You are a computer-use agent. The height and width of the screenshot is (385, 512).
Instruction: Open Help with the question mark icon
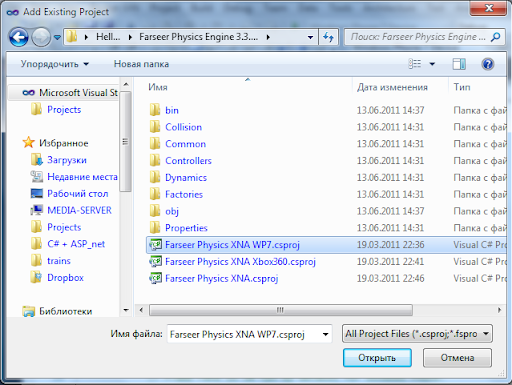point(488,64)
